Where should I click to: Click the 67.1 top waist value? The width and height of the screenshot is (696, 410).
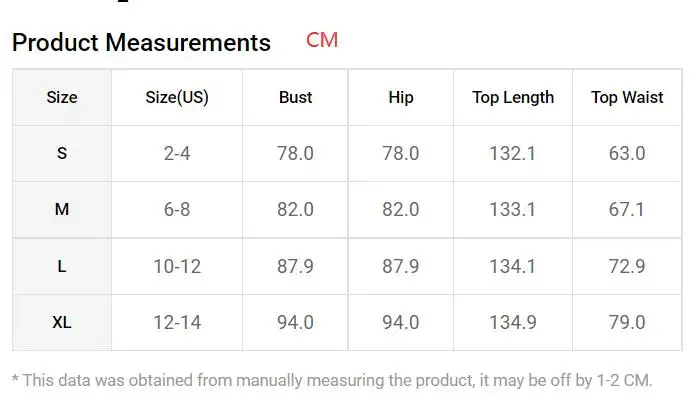(626, 209)
